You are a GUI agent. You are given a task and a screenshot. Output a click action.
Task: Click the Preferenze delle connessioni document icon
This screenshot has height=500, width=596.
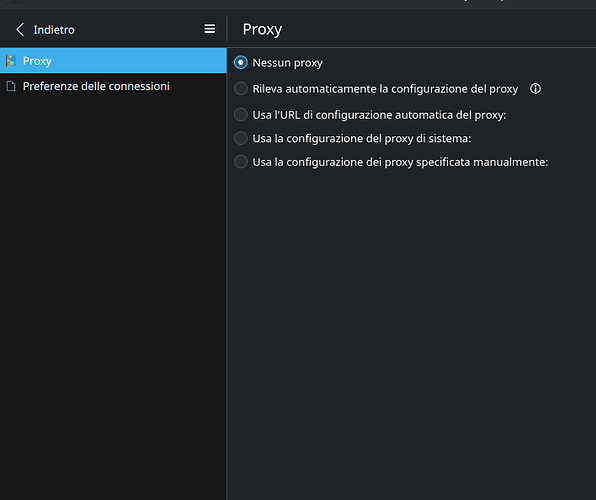pyautogui.click(x=11, y=86)
